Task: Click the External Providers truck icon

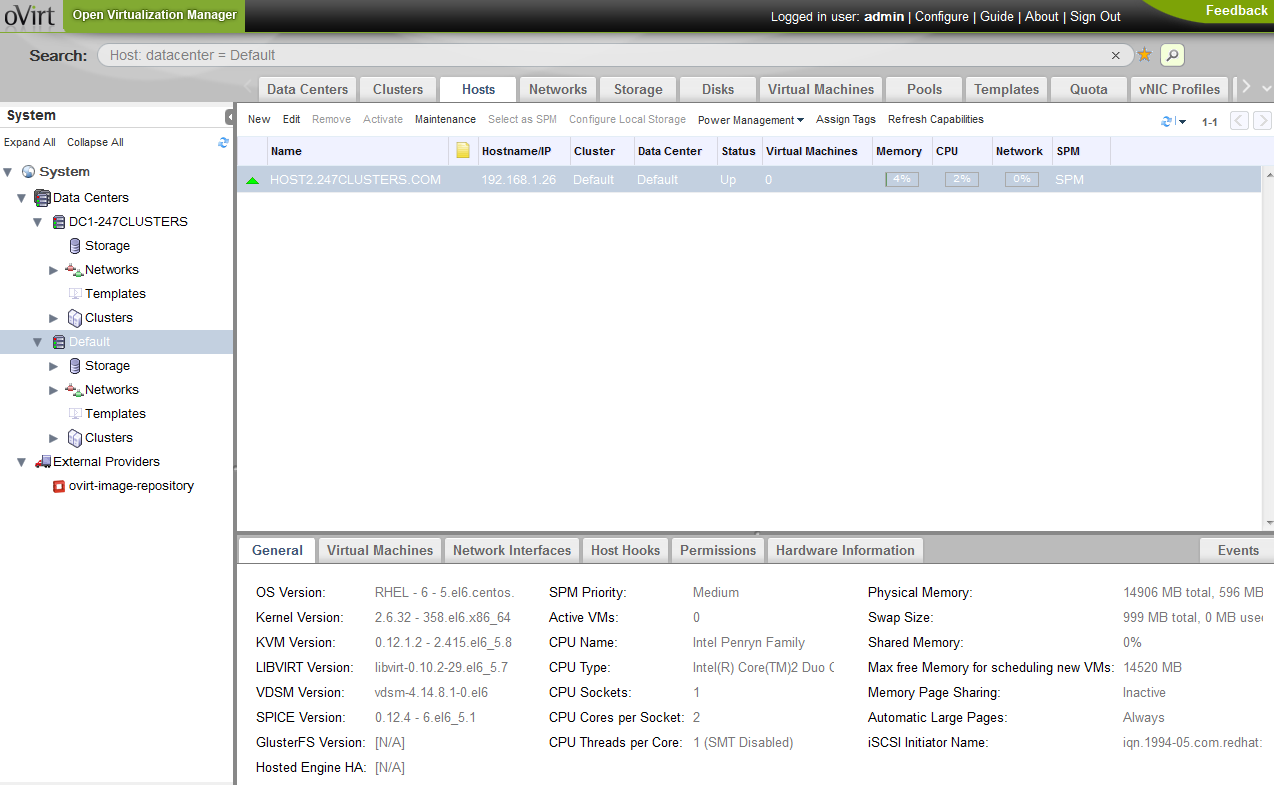Action: (43, 462)
